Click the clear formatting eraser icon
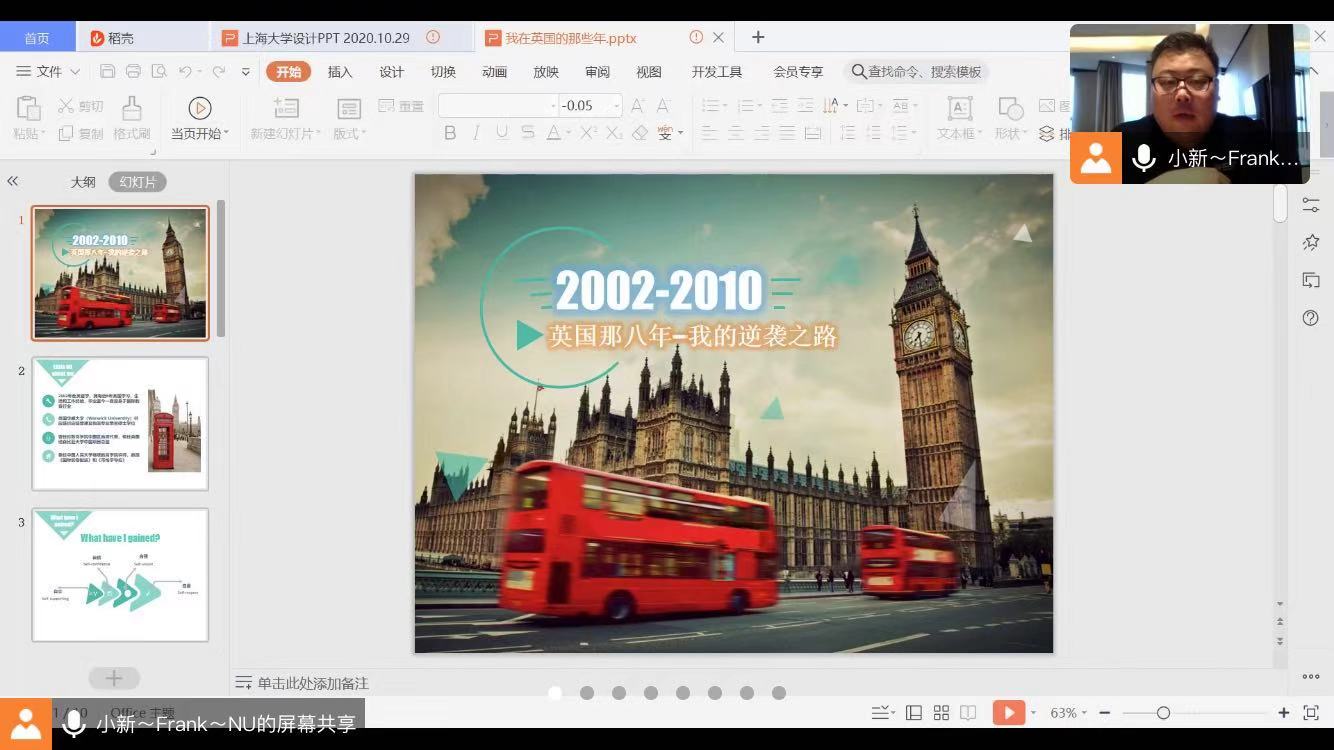1334x750 pixels. pyautogui.click(x=641, y=133)
